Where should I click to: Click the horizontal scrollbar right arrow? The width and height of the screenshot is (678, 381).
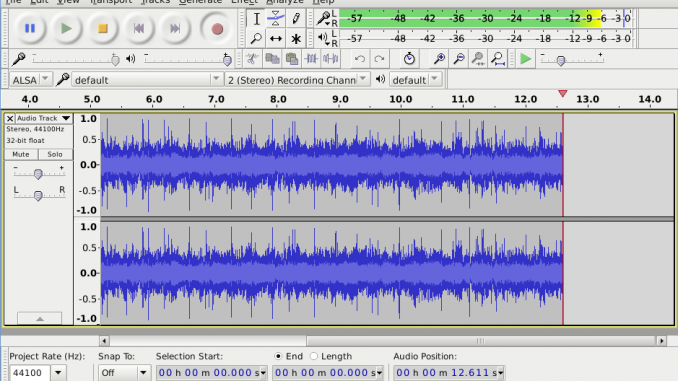(661, 341)
